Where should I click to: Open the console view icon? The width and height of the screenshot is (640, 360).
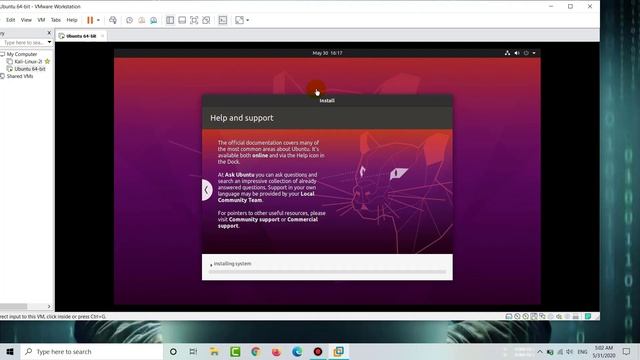pyautogui.click(x=223, y=20)
